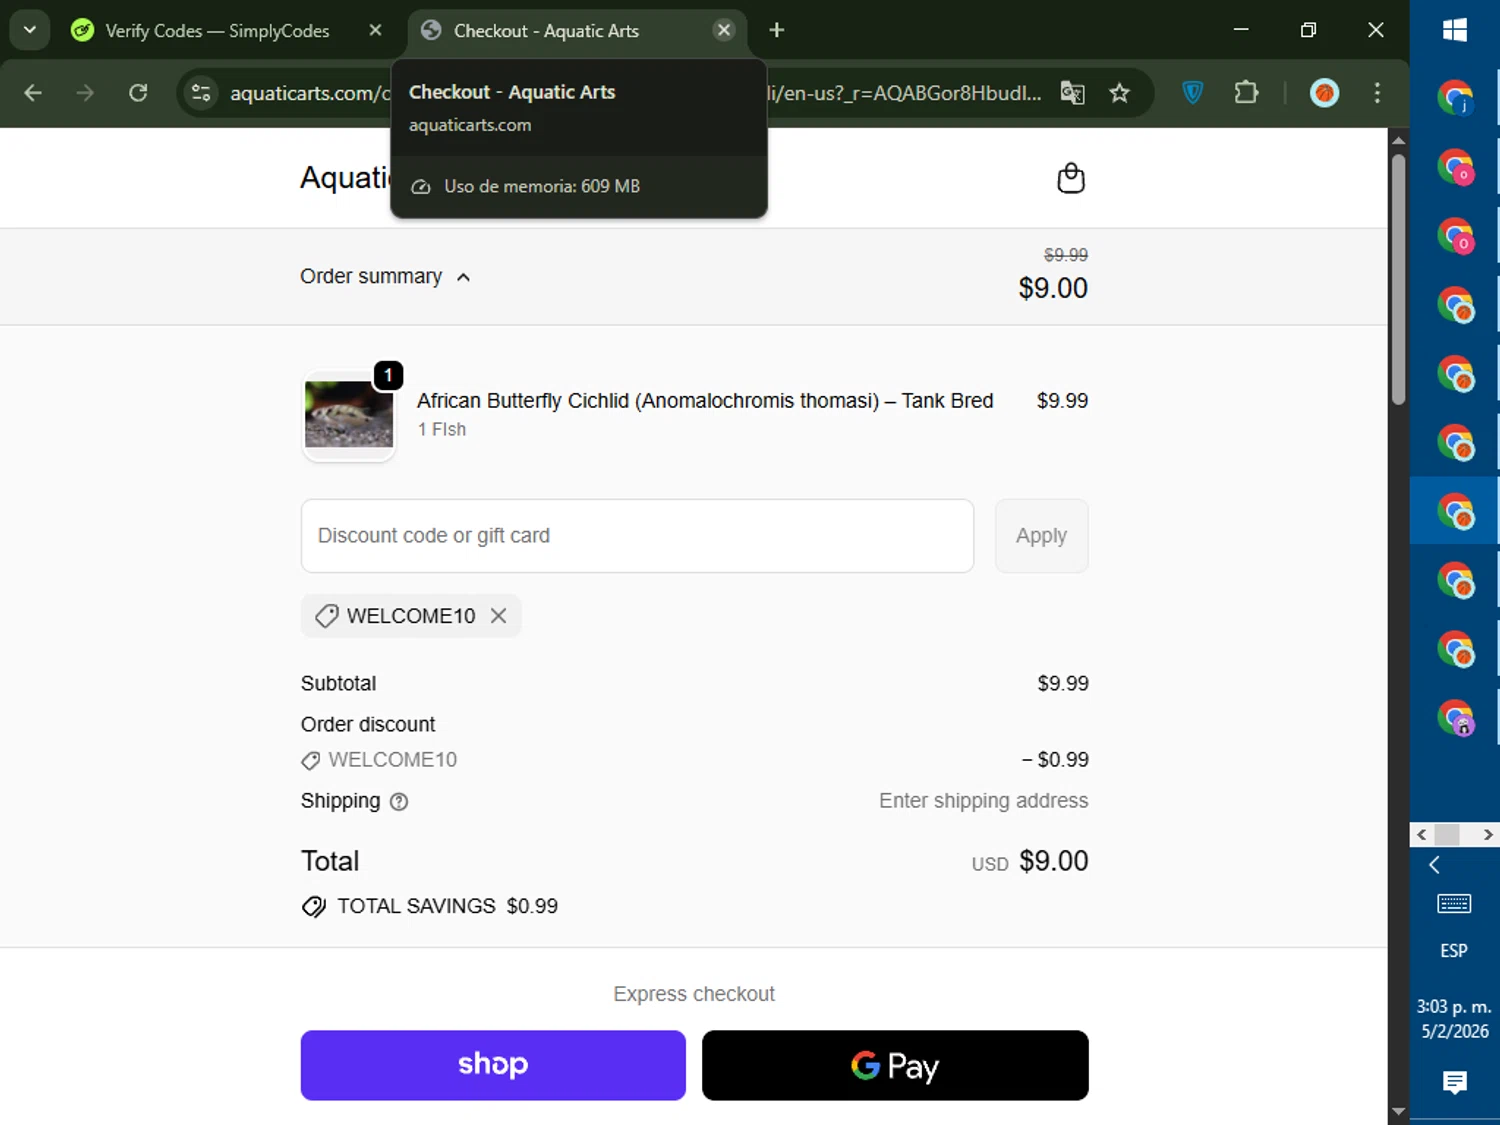Apply the discount code
The image size is (1500, 1125).
click(1041, 536)
